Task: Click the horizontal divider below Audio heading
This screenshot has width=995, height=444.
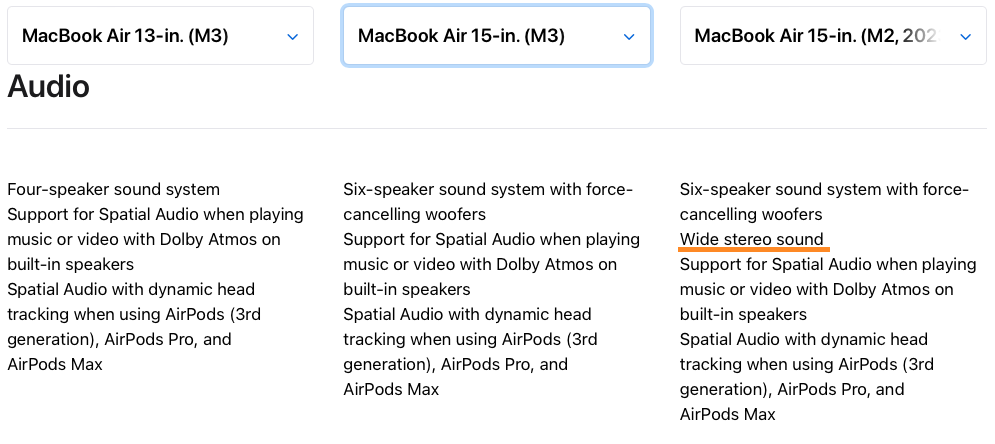Action: pyautogui.click(x=497, y=129)
